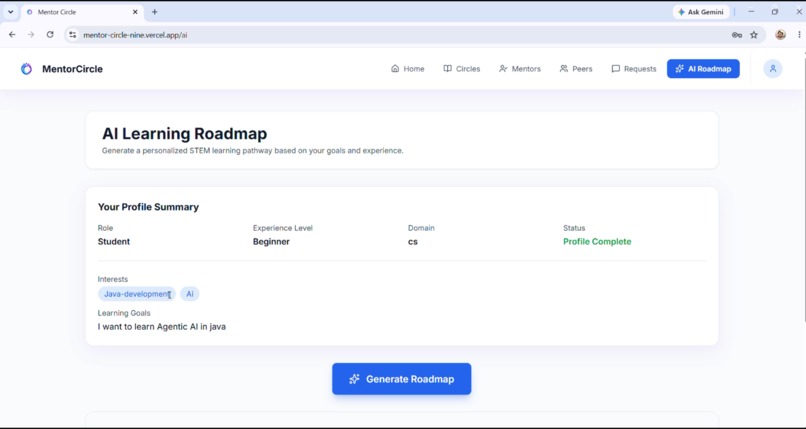Click the Generate Roadmap button
Screen dimensions: 806x429
coord(401,379)
